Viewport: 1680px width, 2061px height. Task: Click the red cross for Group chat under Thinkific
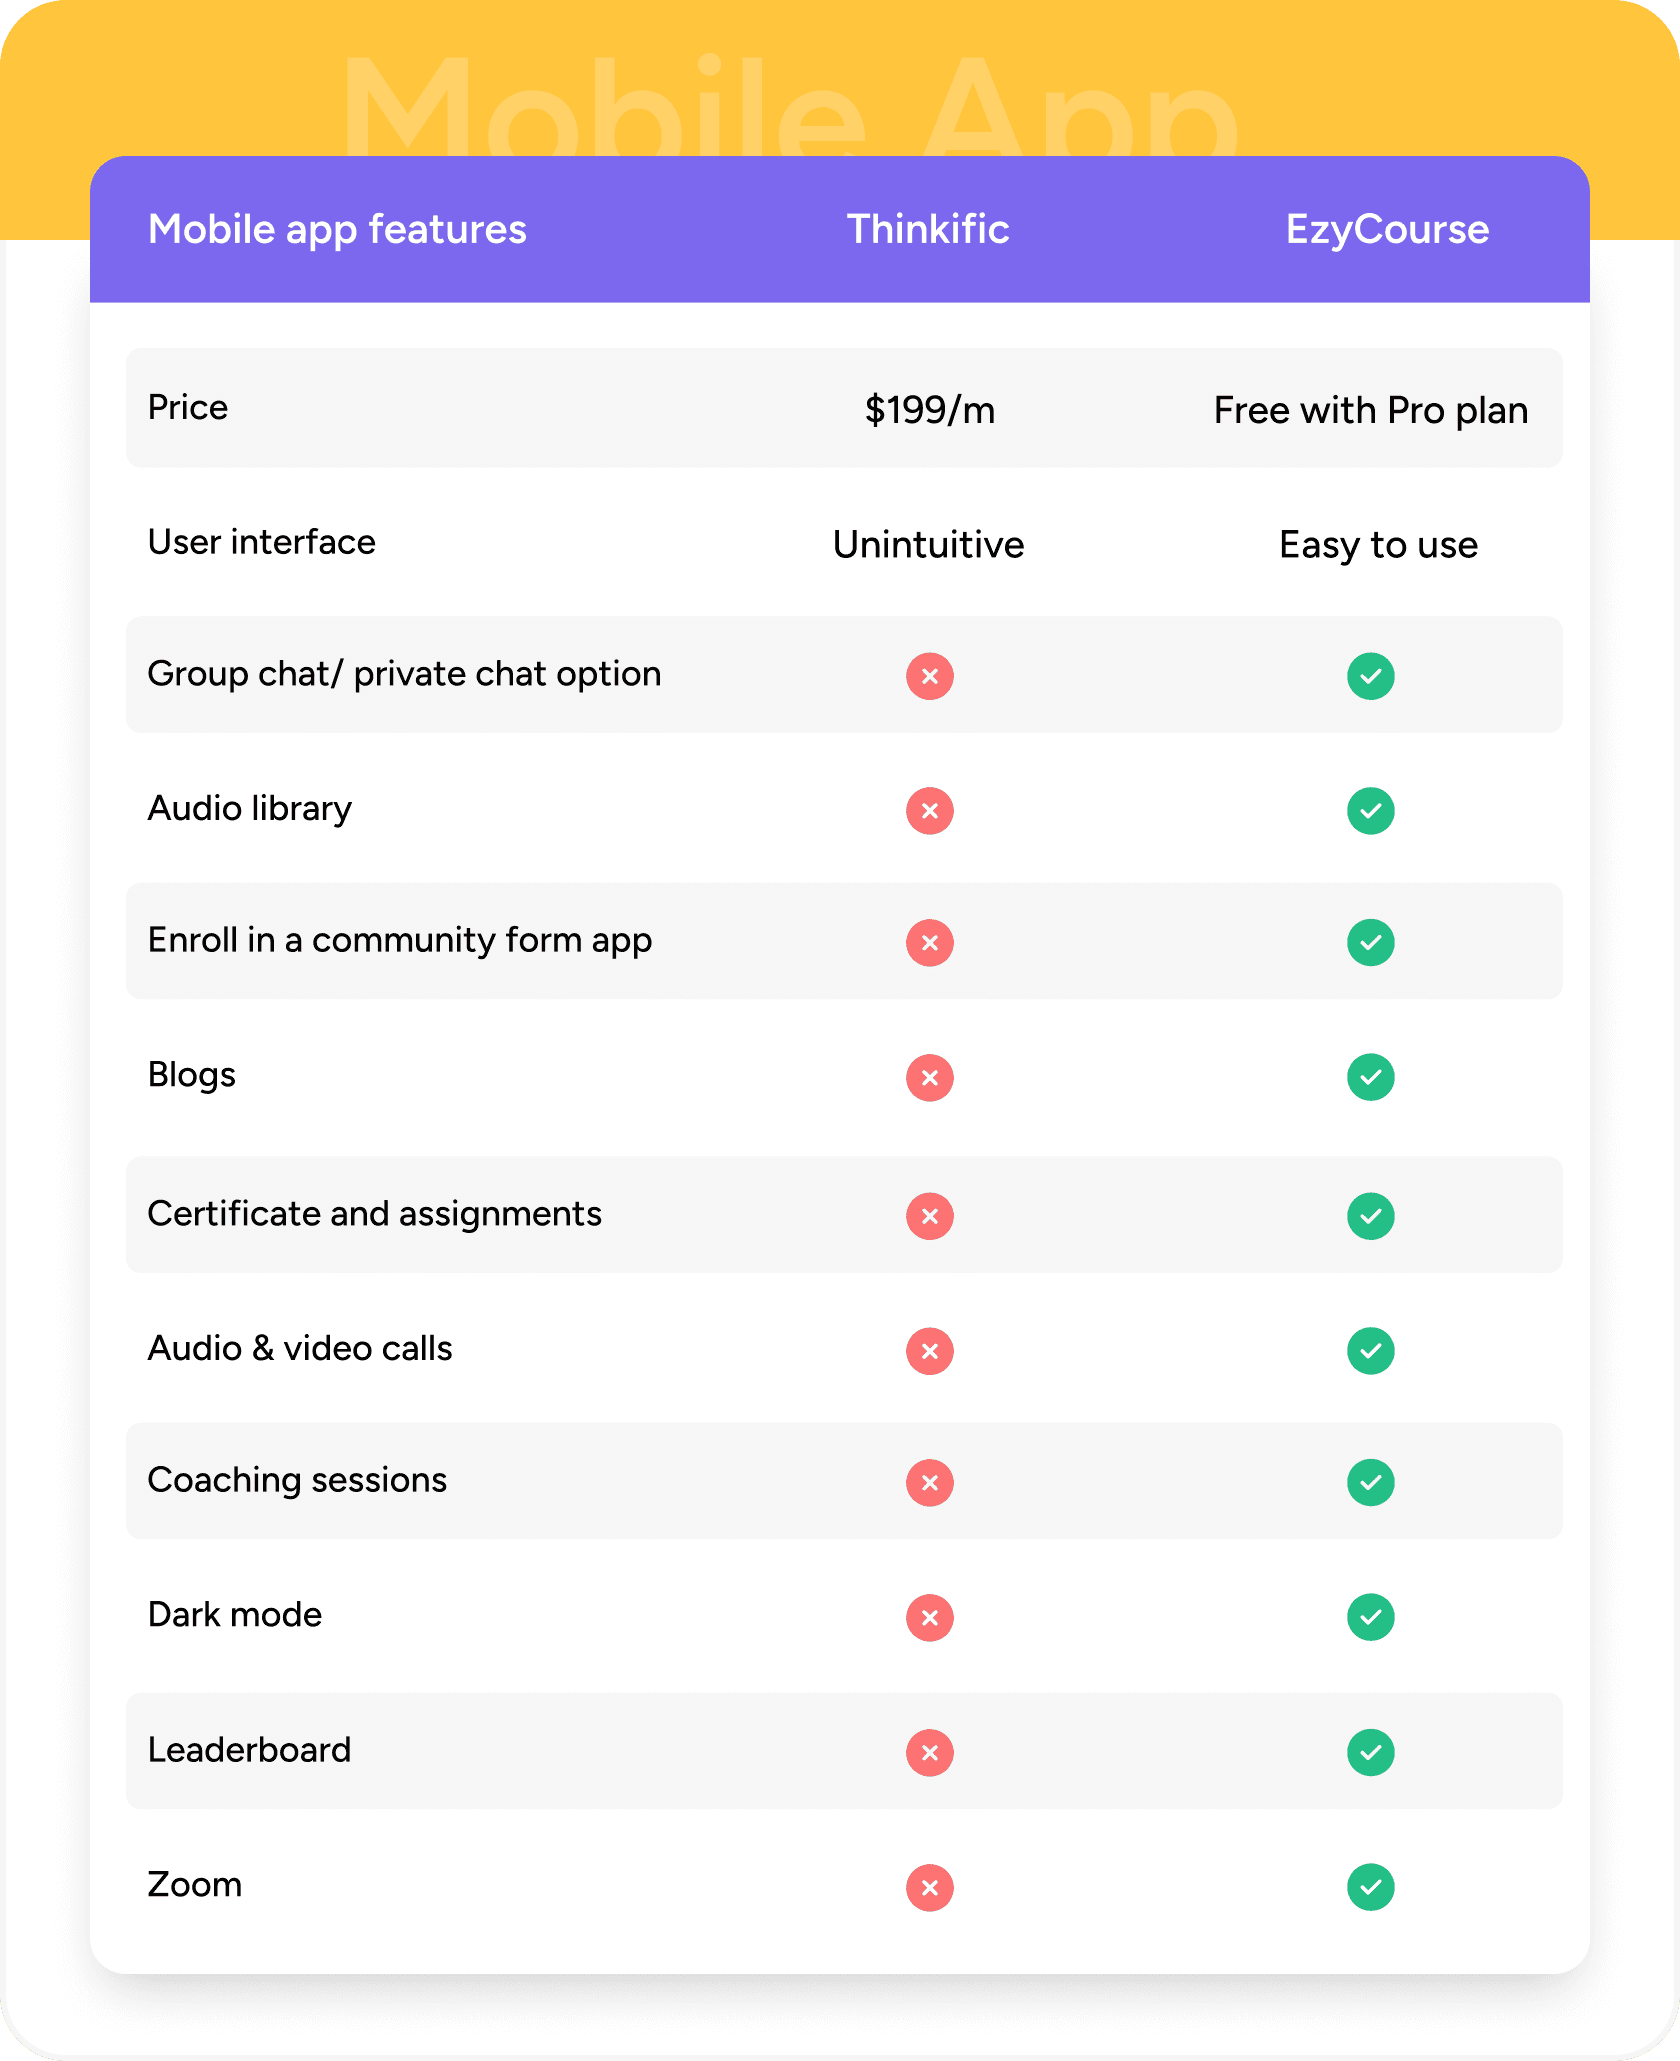click(929, 676)
